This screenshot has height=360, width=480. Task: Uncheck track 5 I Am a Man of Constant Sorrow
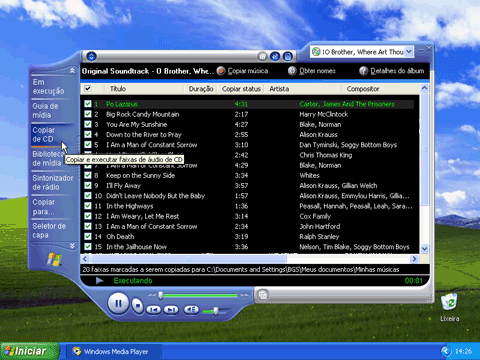click(x=88, y=145)
